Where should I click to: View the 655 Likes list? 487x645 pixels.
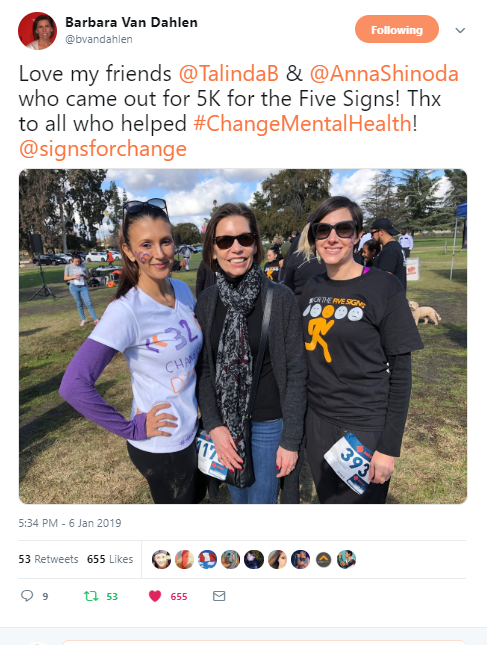tap(110, 559)
